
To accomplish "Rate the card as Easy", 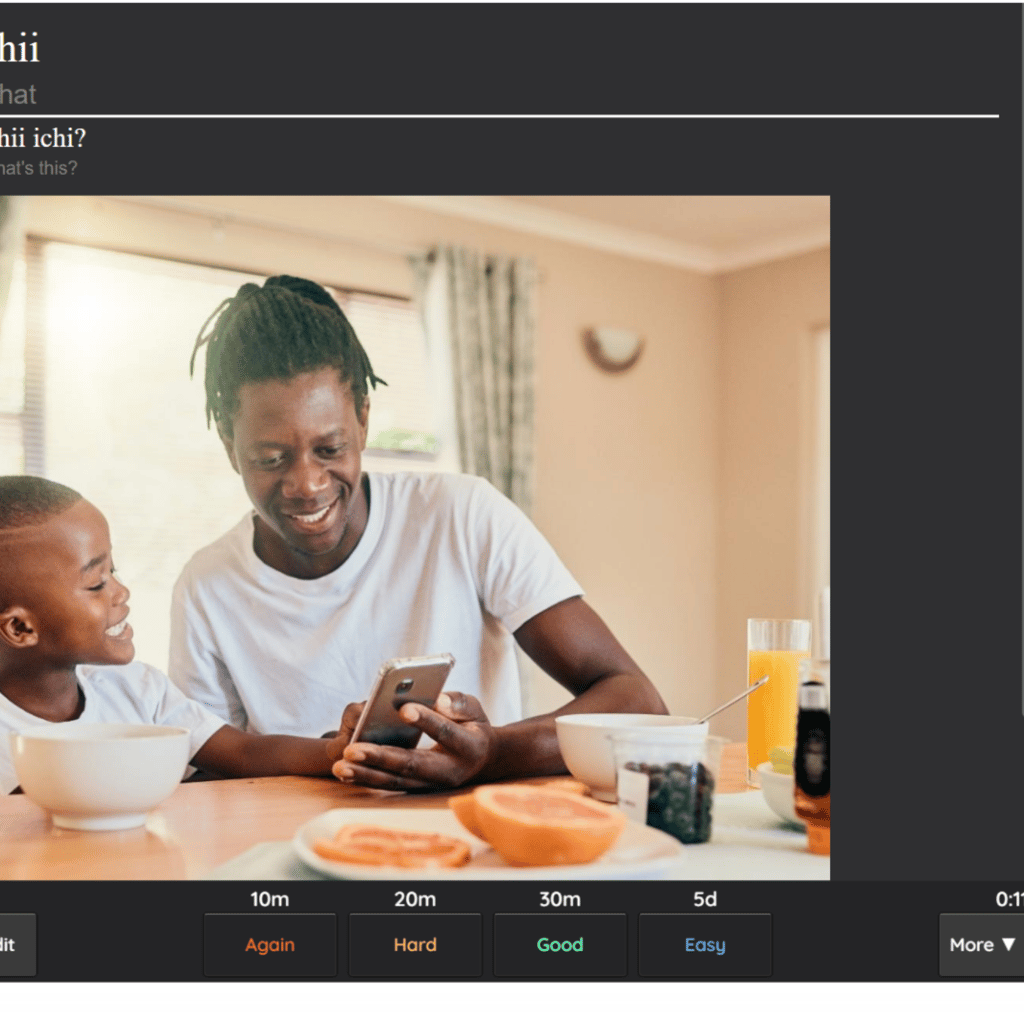I will (705, 944).
